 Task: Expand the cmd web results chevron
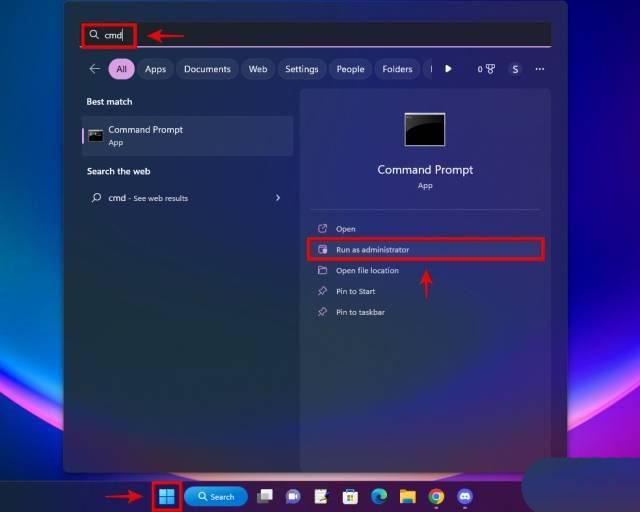(278, 198)
